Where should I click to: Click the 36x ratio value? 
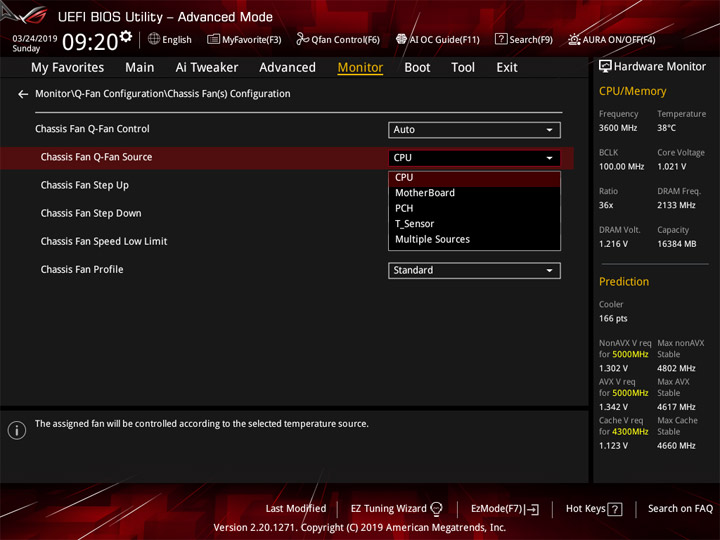(606, 205)
